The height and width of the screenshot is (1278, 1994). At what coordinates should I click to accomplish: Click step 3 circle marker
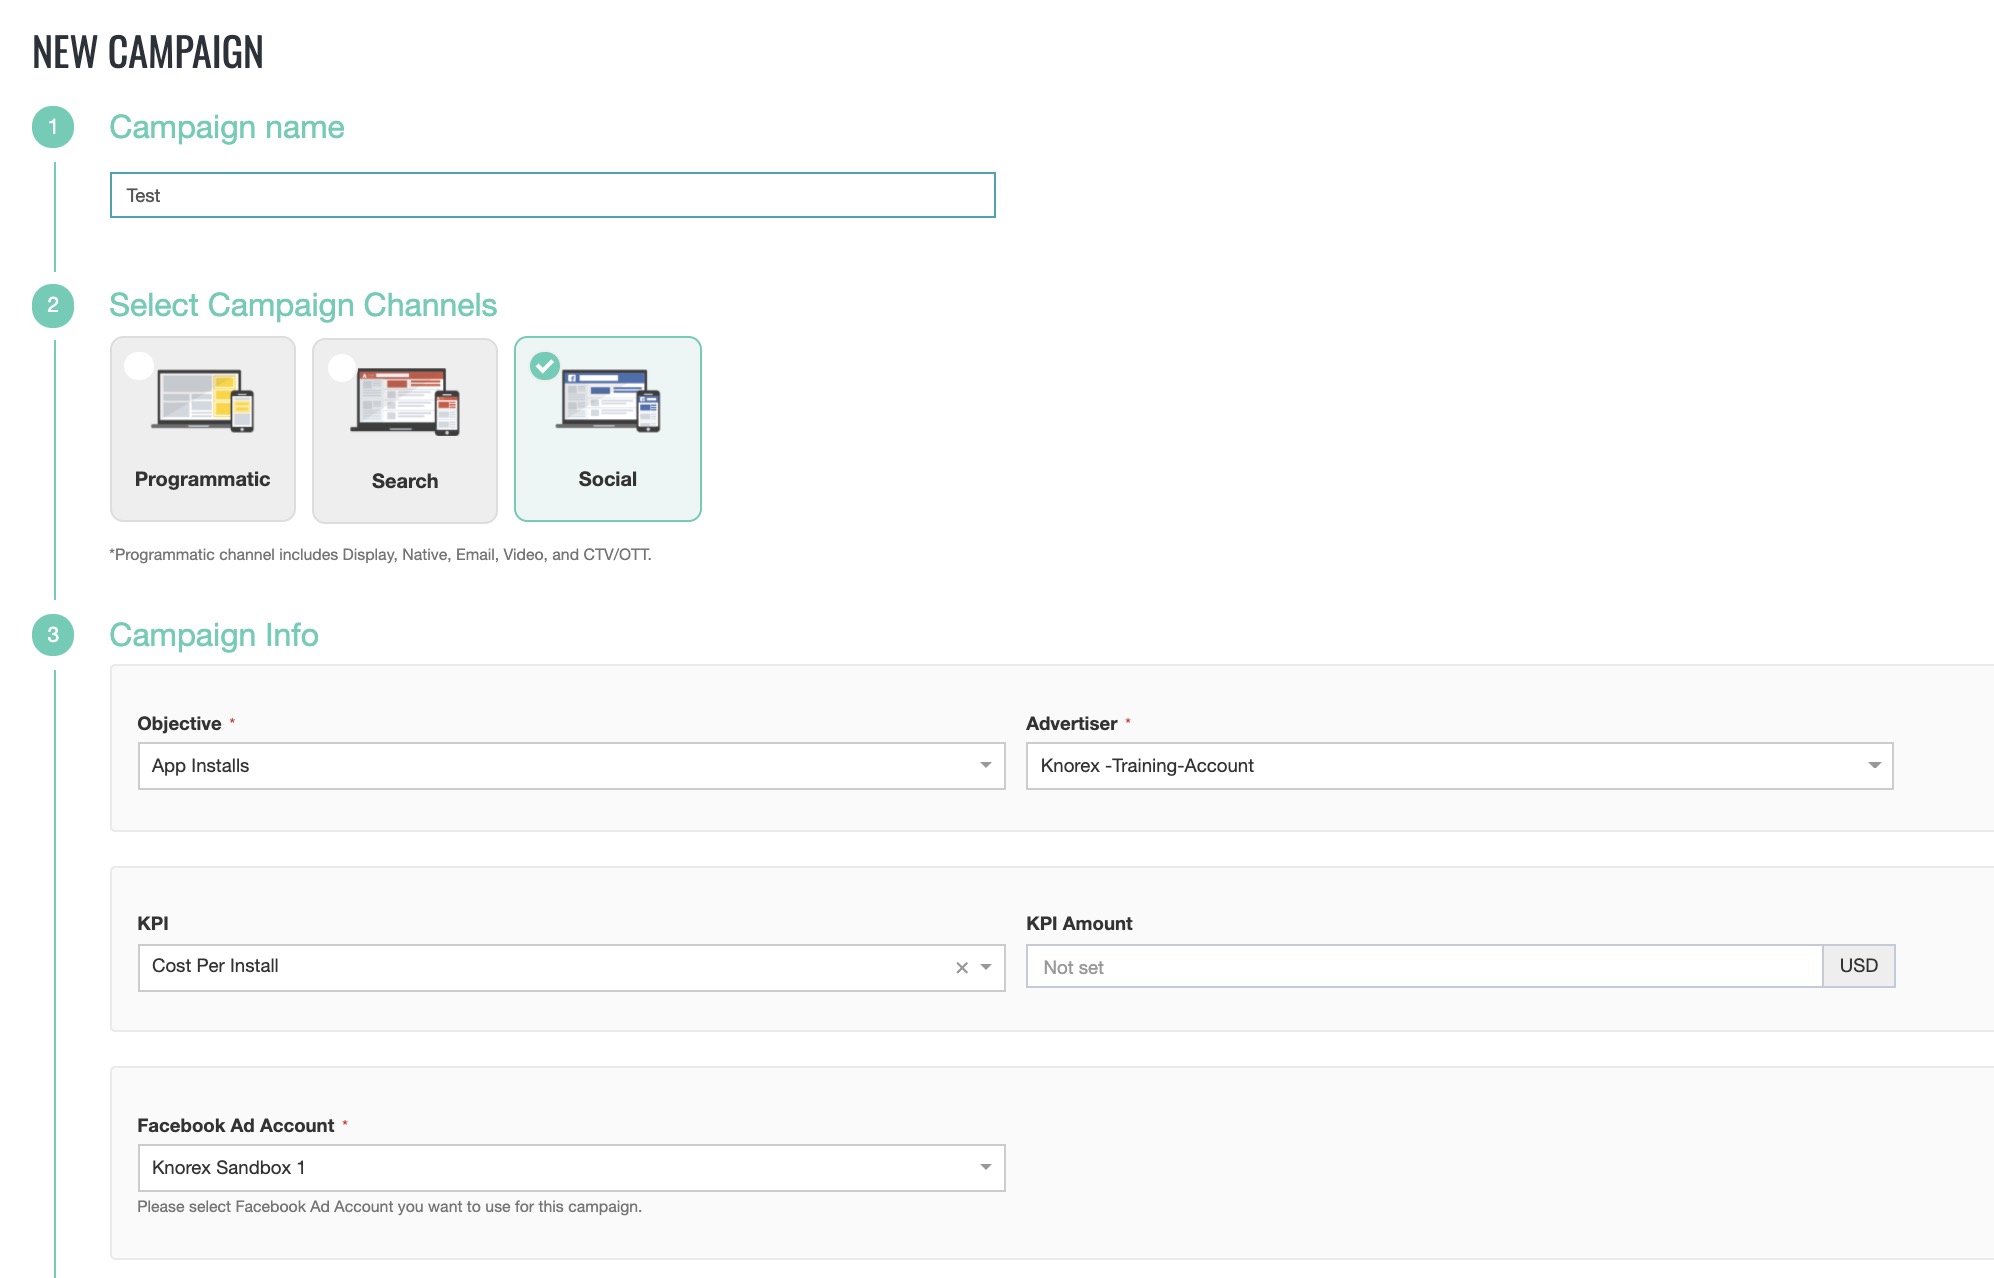click(x=53, y=635)
